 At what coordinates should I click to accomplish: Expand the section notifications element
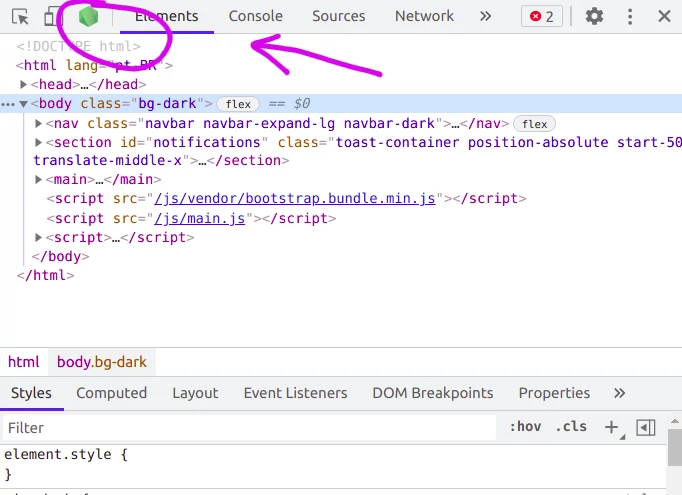click(38, 142)
